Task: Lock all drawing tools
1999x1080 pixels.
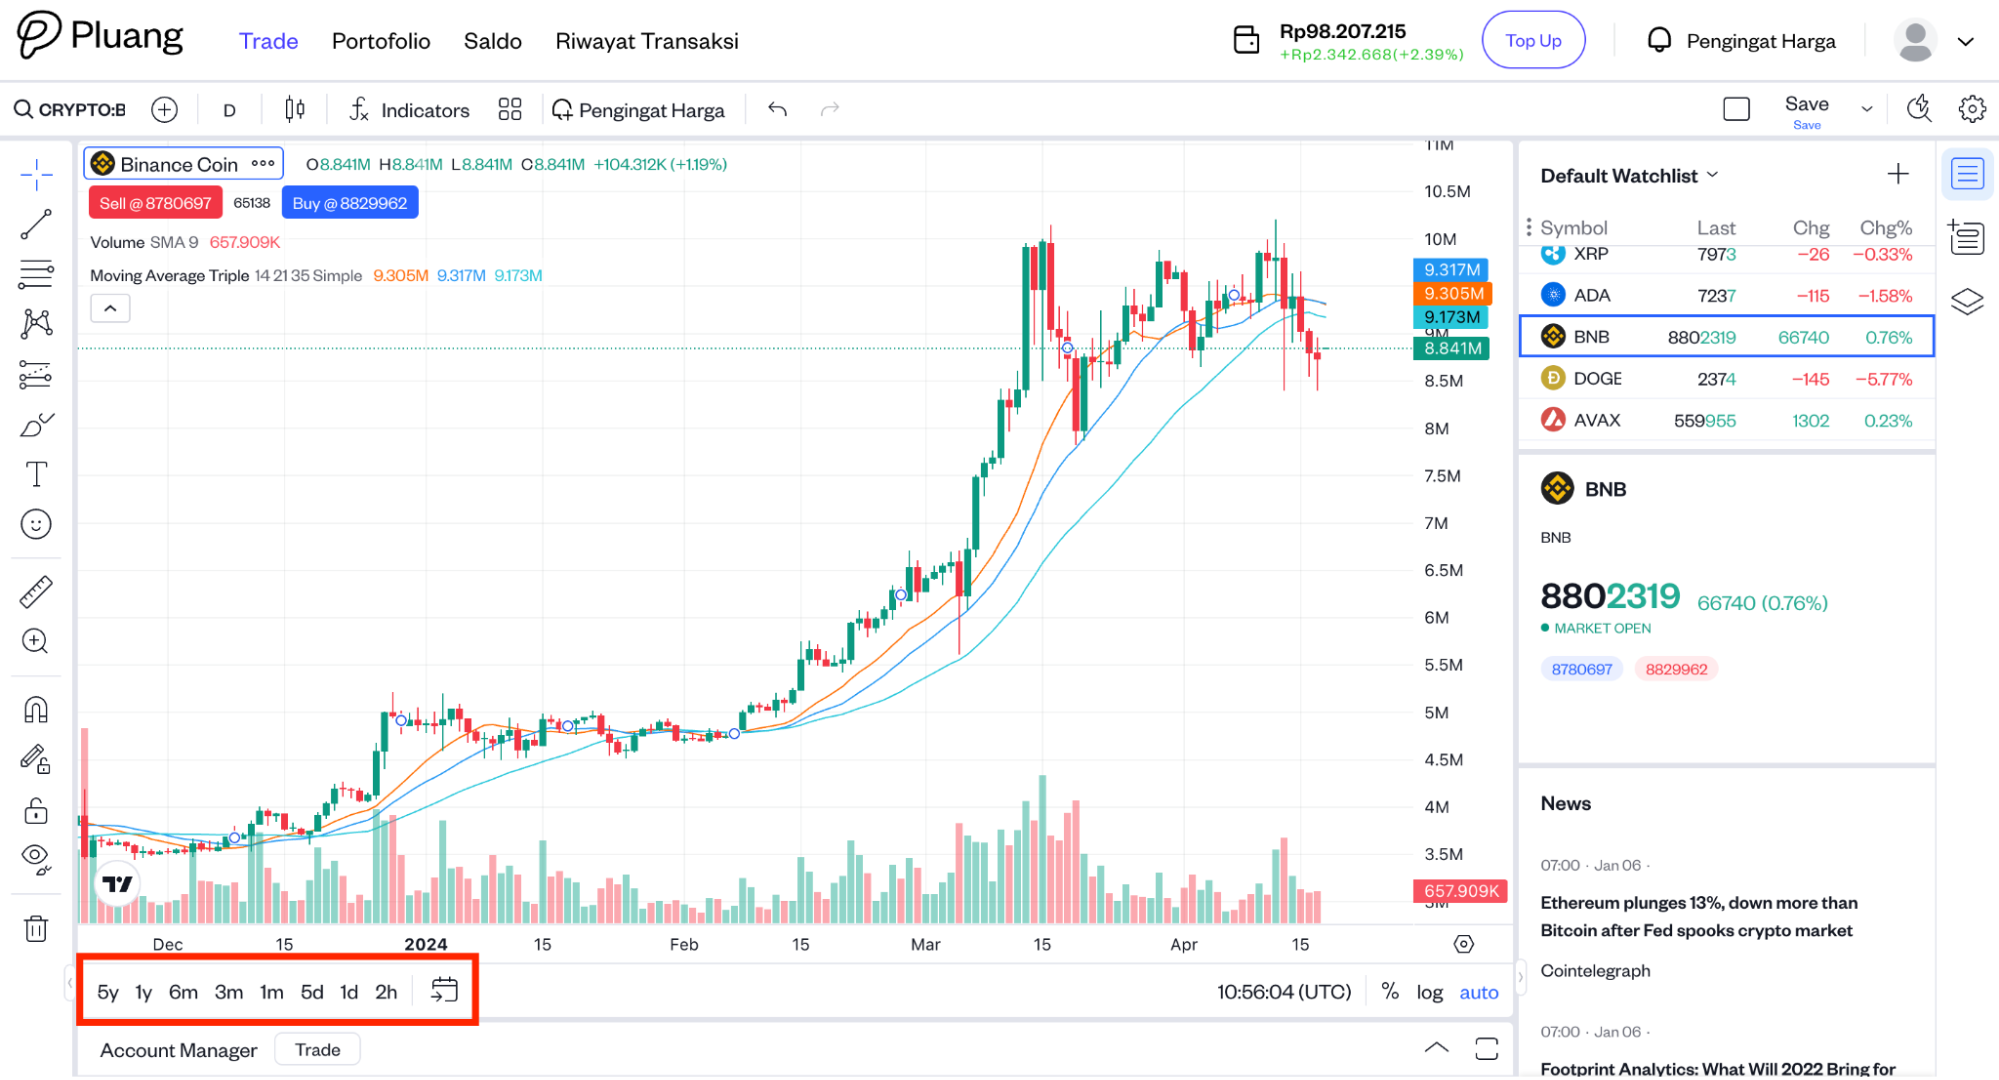Action: [x=36, y=810]
